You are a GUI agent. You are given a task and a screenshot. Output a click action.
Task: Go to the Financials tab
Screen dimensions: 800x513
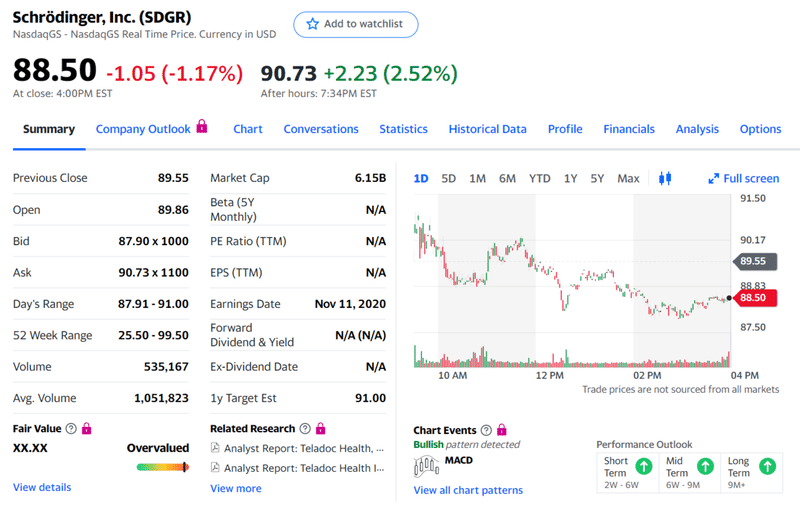[629, 129]
